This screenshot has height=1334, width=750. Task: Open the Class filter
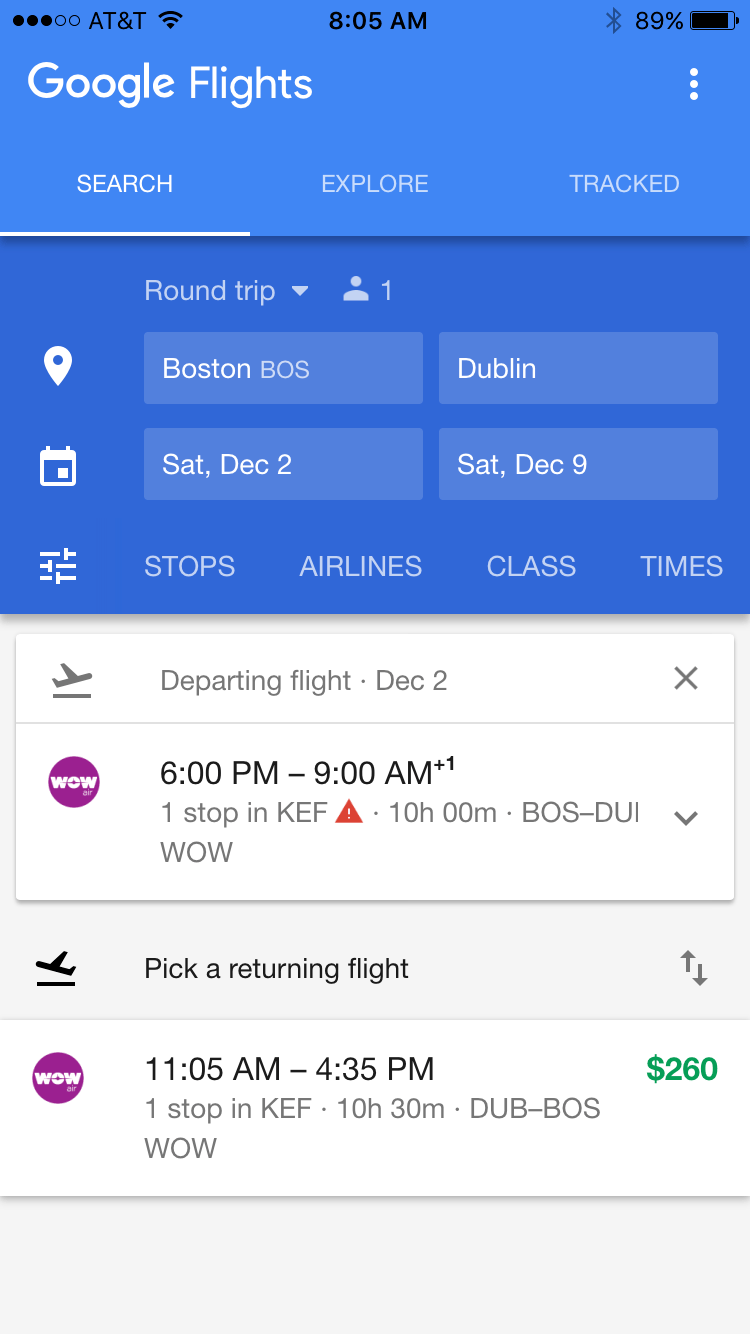[531, 566]
